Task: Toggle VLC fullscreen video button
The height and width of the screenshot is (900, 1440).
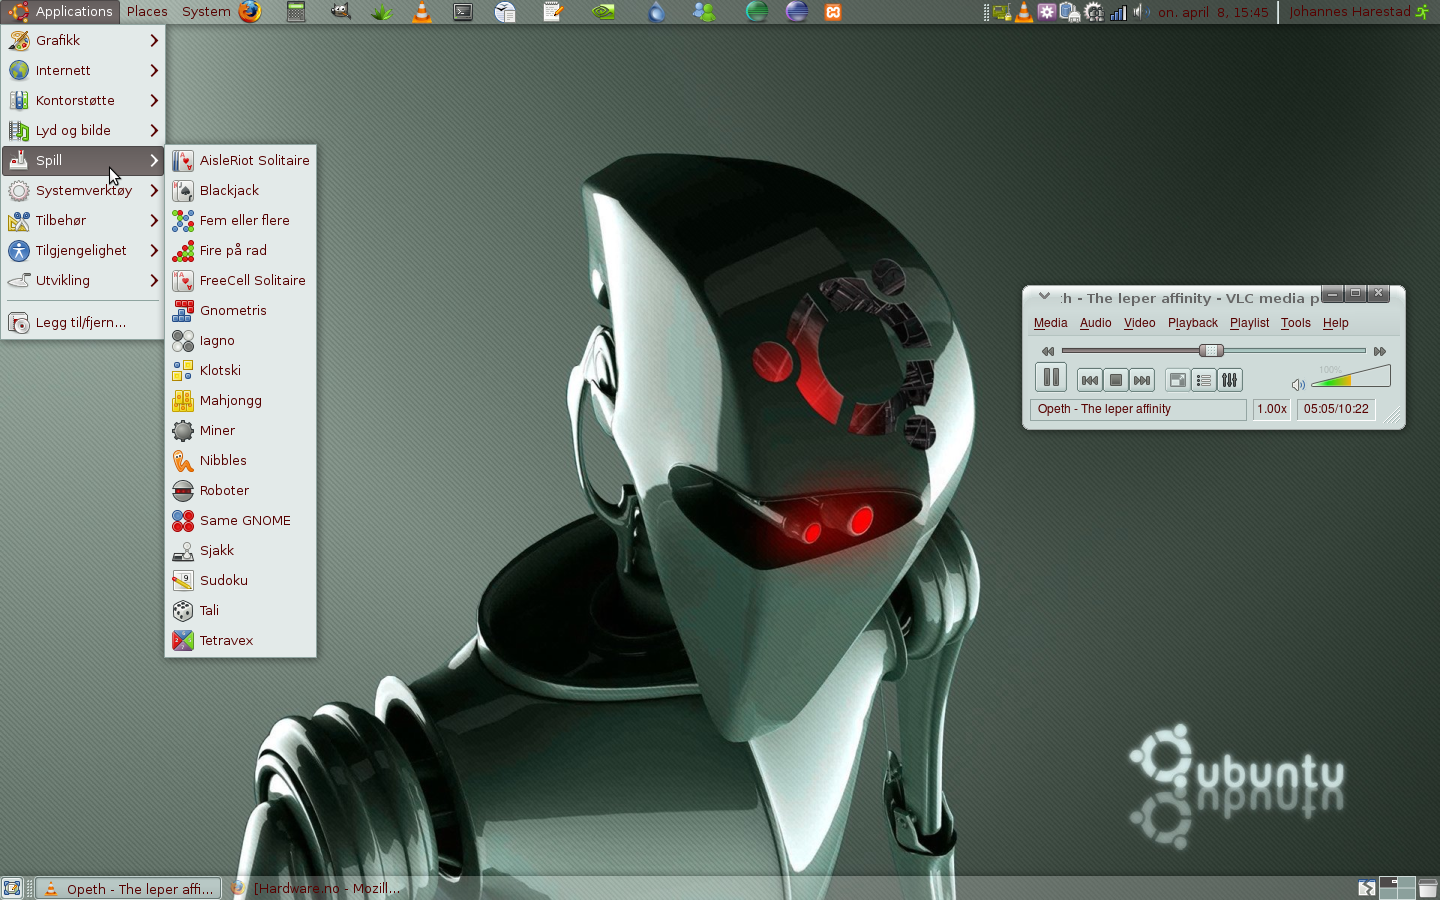Action: click(1178, 380)
